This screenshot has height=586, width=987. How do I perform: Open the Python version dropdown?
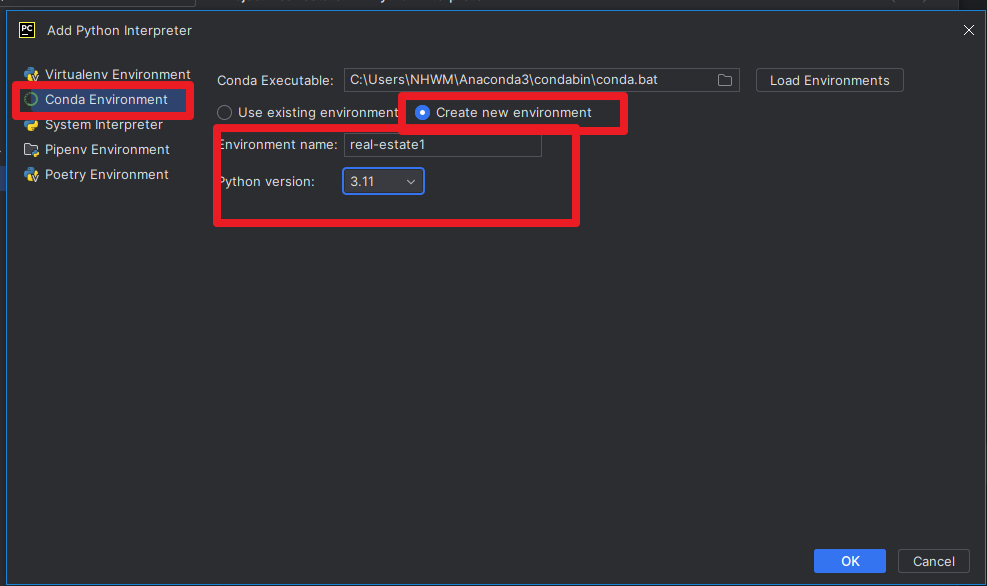383,181
